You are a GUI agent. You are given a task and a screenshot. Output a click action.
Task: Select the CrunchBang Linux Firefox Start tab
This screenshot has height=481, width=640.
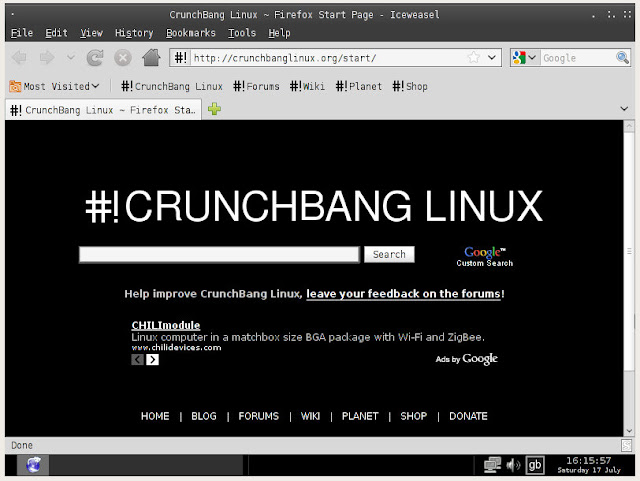click(103, 110)
